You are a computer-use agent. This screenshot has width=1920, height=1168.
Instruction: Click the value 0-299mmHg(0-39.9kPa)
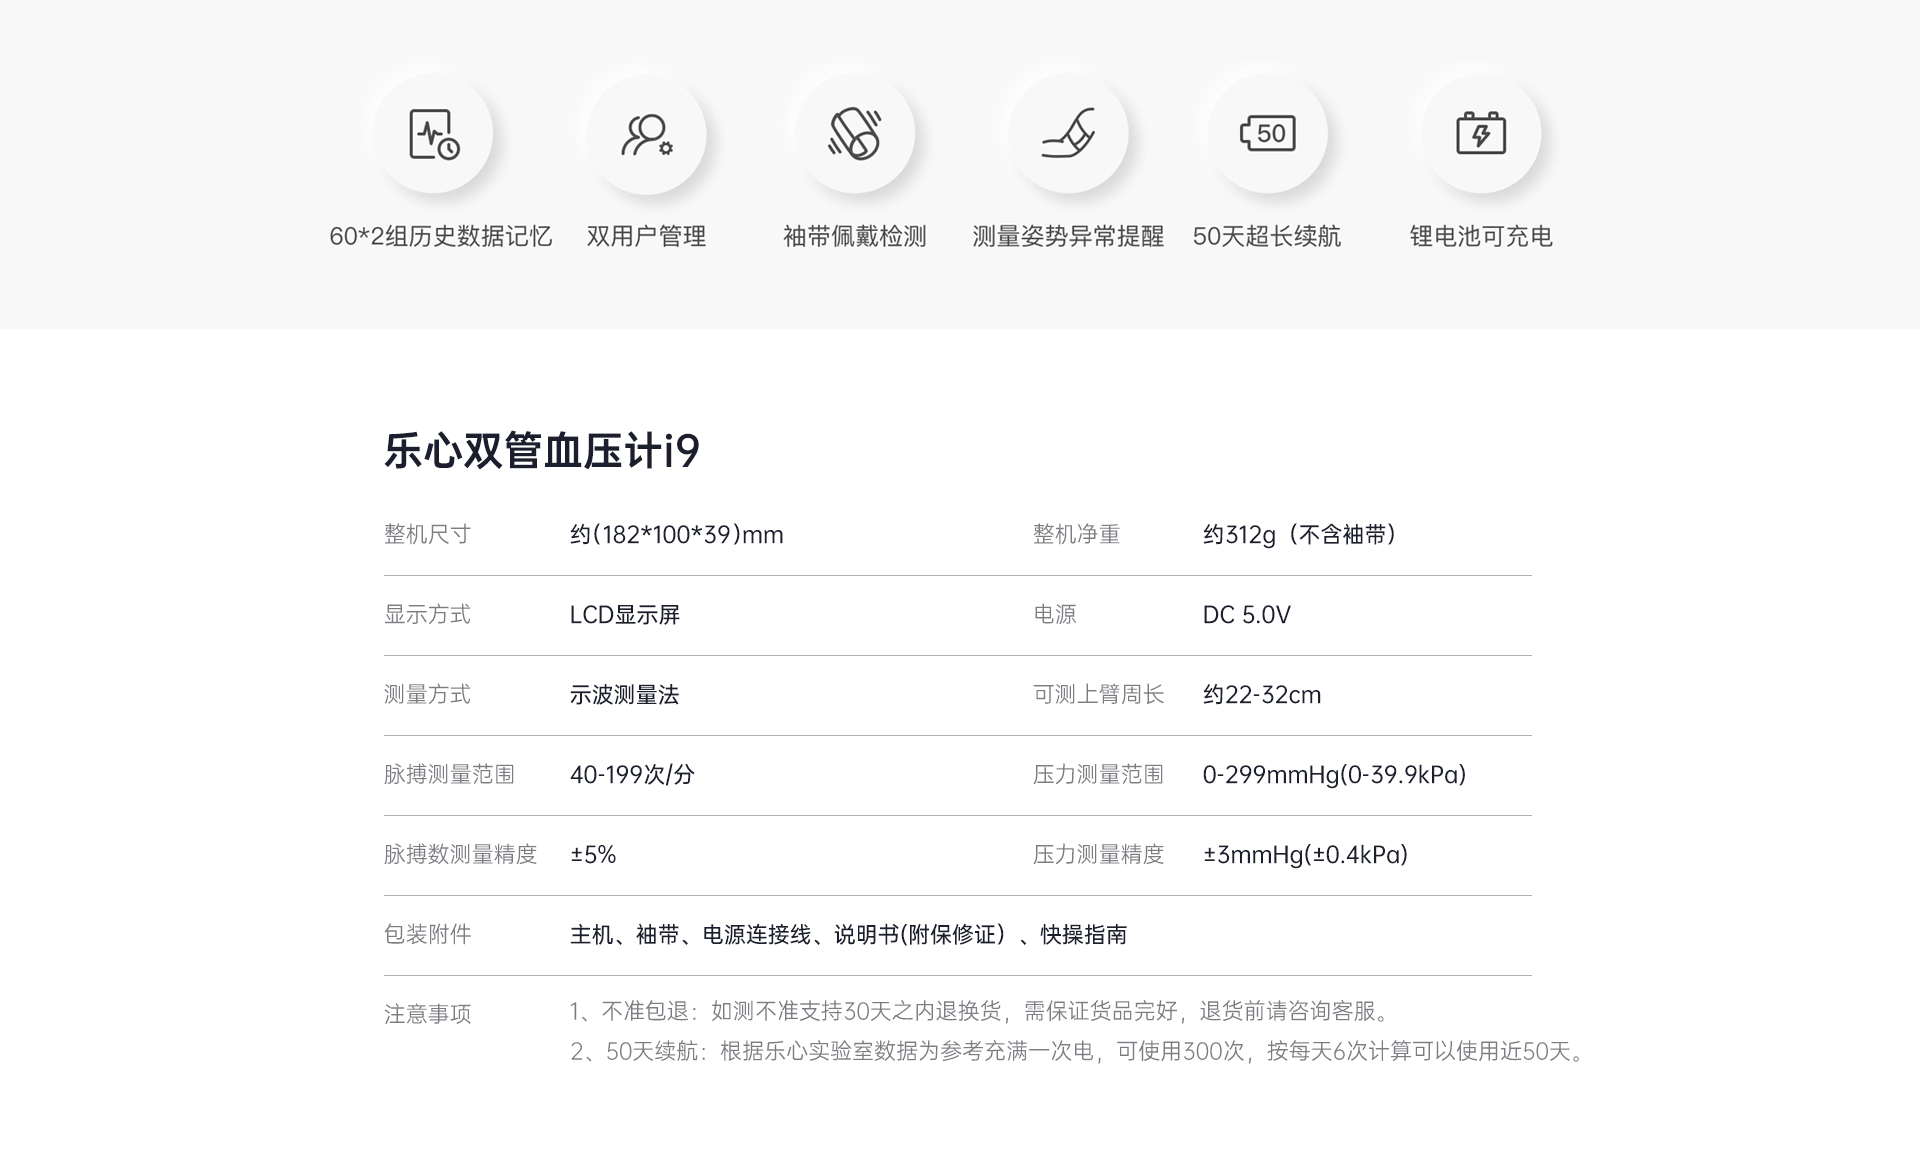click(x=1335, y=775)
